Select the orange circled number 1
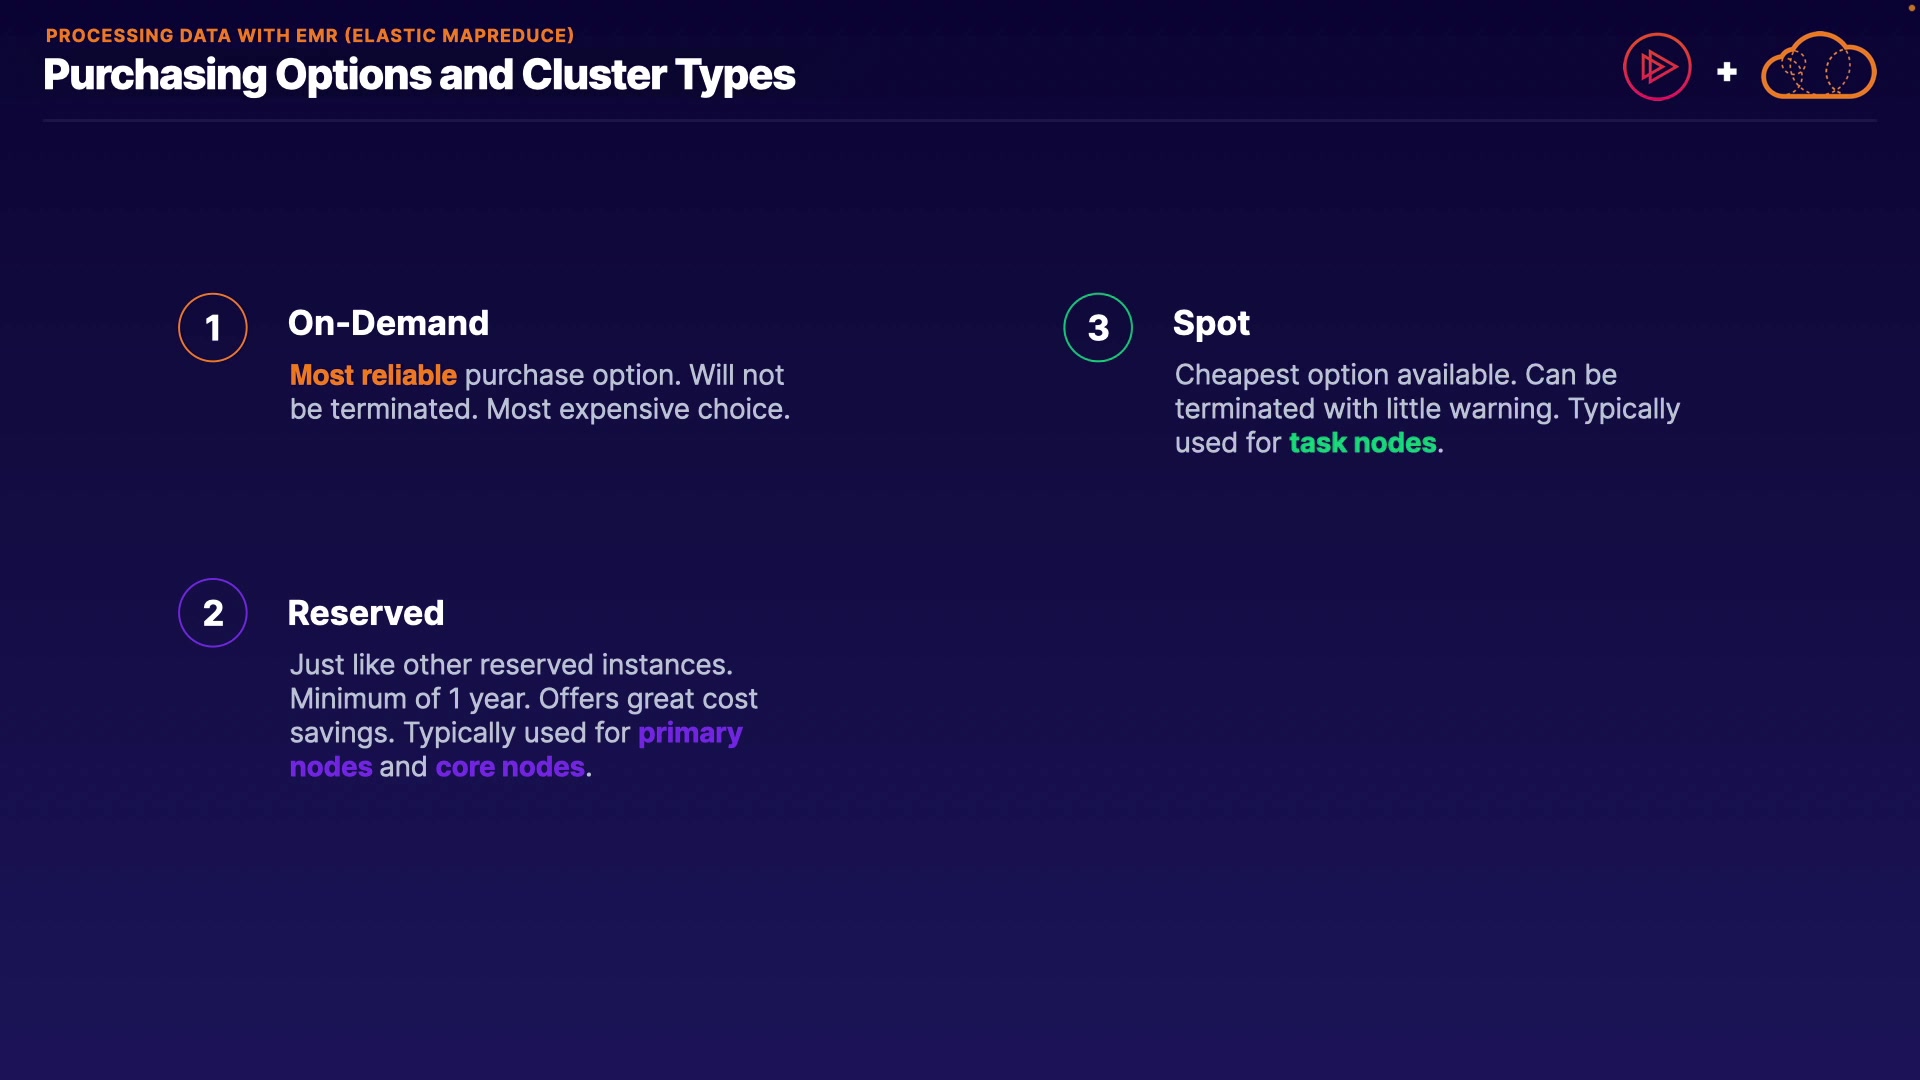 tap(213, 328)
